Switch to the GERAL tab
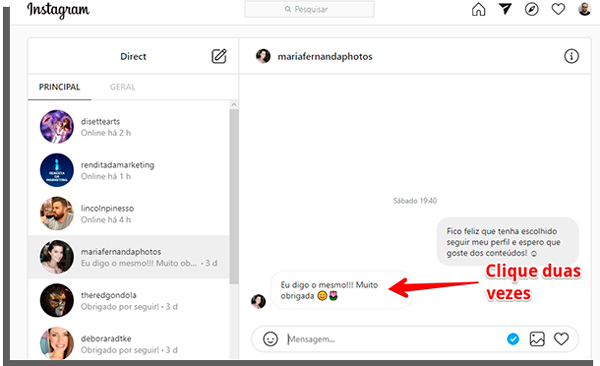 click(122, 87)
